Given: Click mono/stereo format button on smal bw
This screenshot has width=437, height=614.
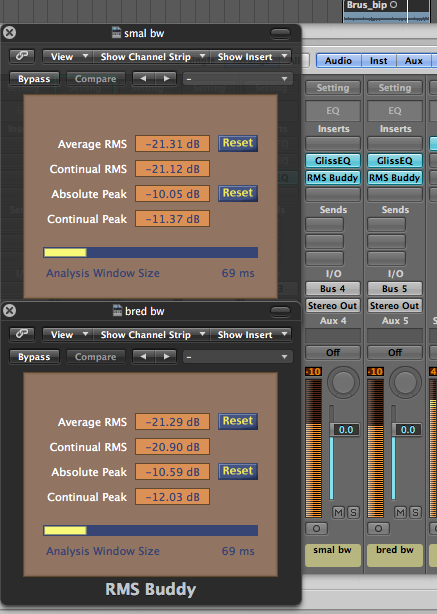Looking at the screenshot, I should tap(316, 529).
